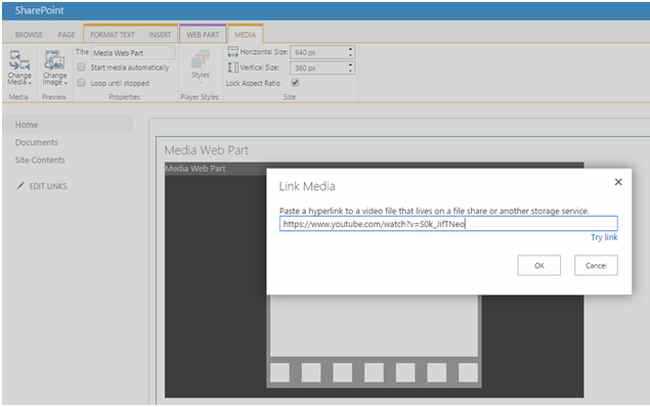
Task: Open the FORMAT TEXT tab
Action: (112, 35)
